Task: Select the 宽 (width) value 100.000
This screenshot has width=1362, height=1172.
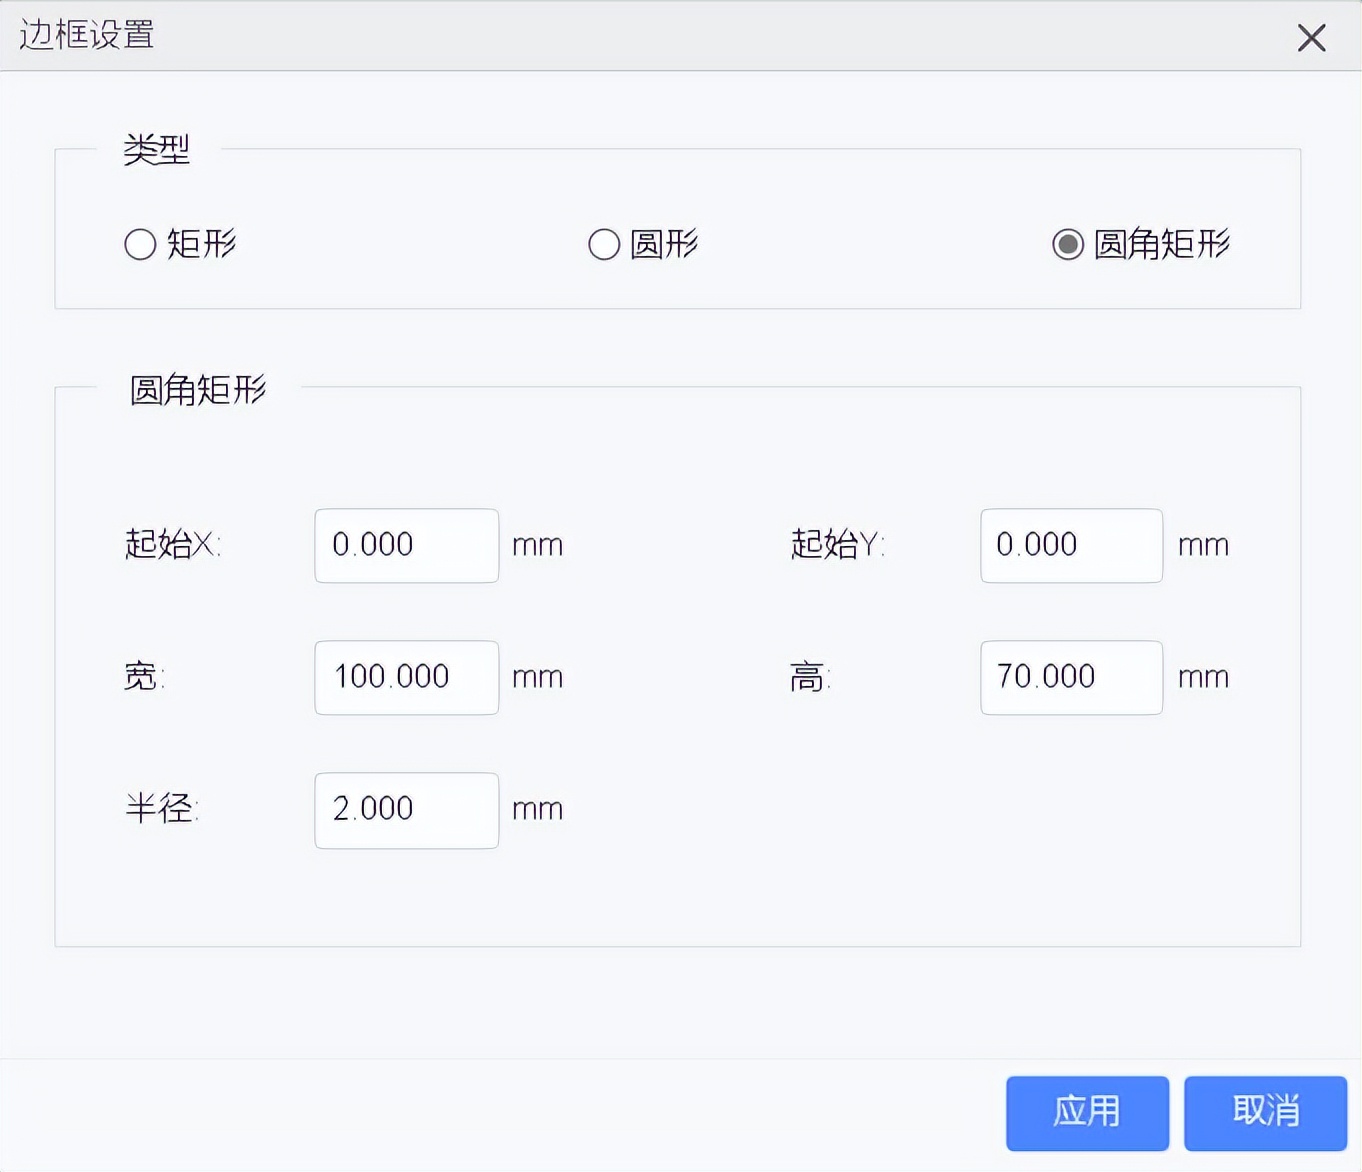Action: tap(406, 677)
